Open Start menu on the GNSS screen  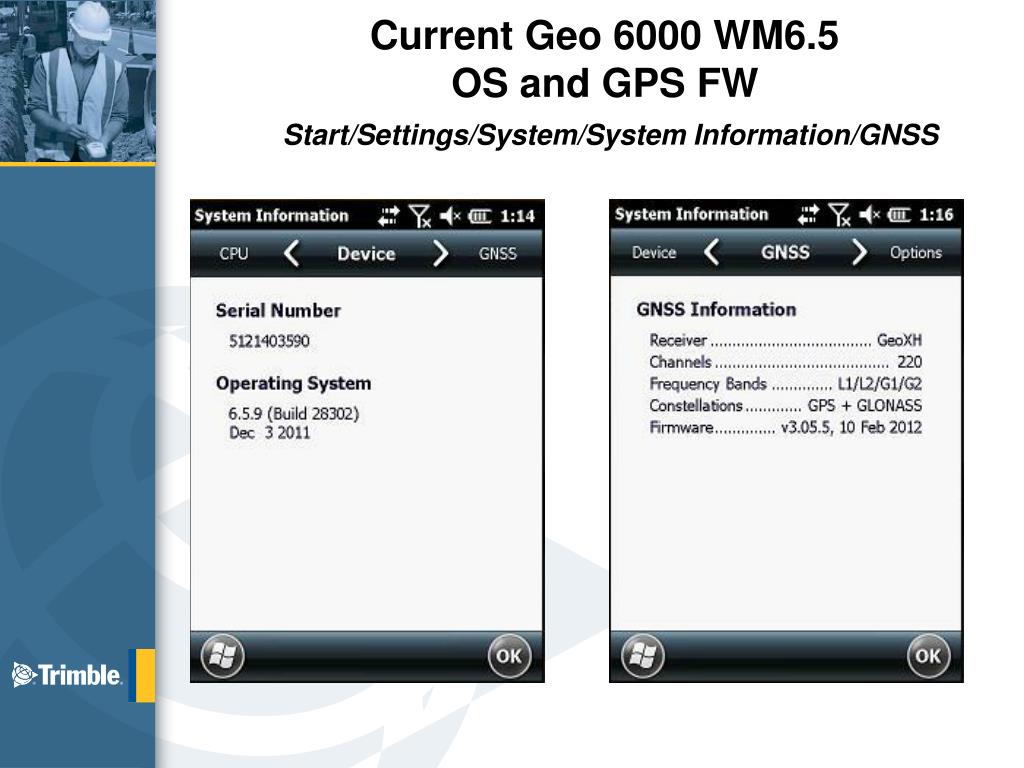[643, 656]
